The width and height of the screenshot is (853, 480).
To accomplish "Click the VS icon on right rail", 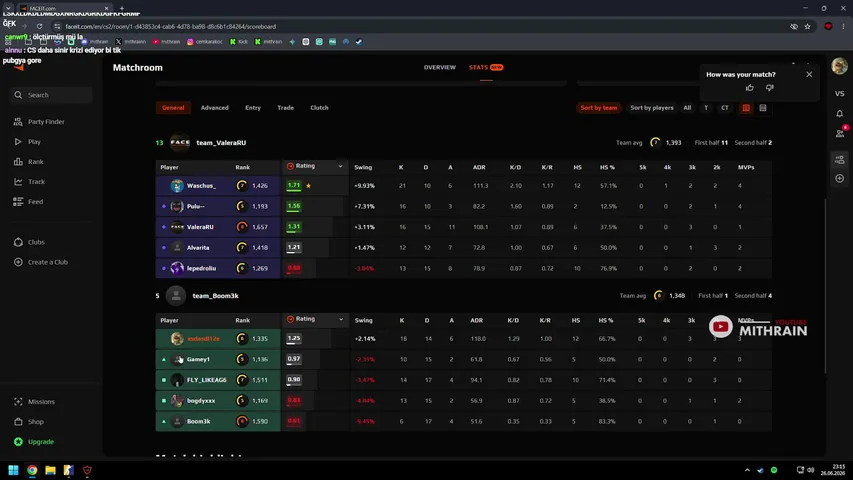I will click(839, 94).
